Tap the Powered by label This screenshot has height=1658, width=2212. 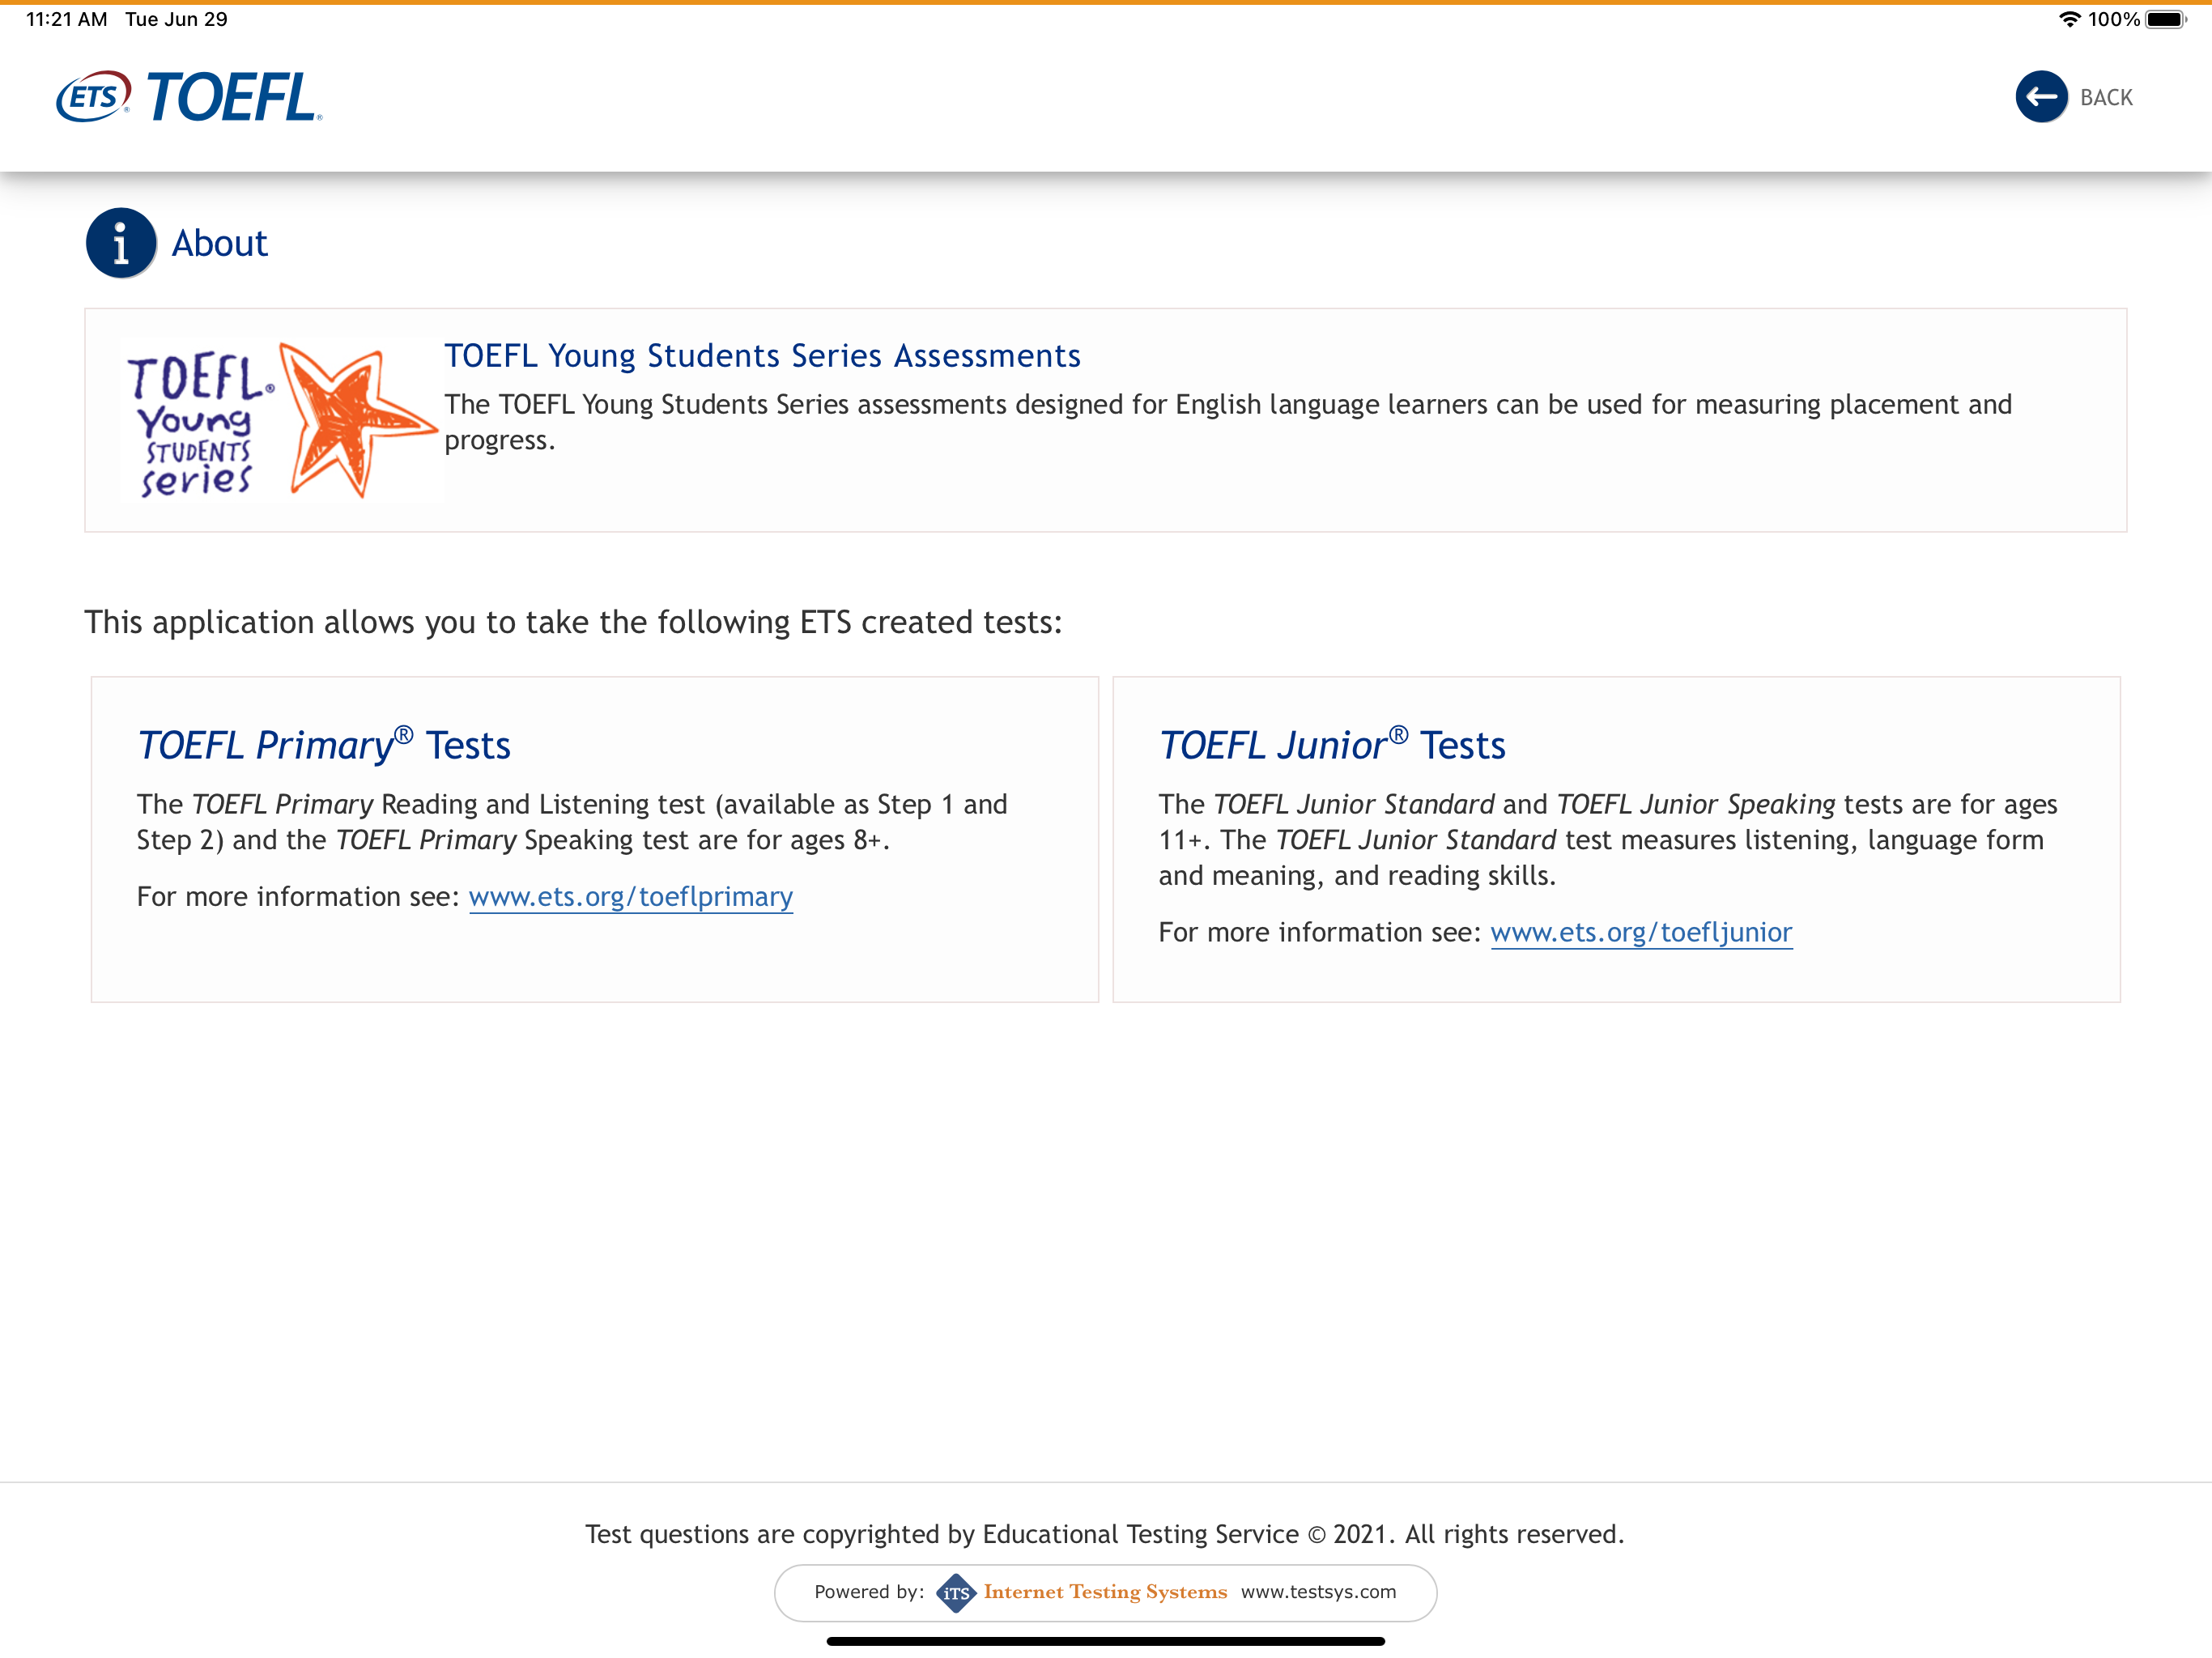[x=869, y=1592]
